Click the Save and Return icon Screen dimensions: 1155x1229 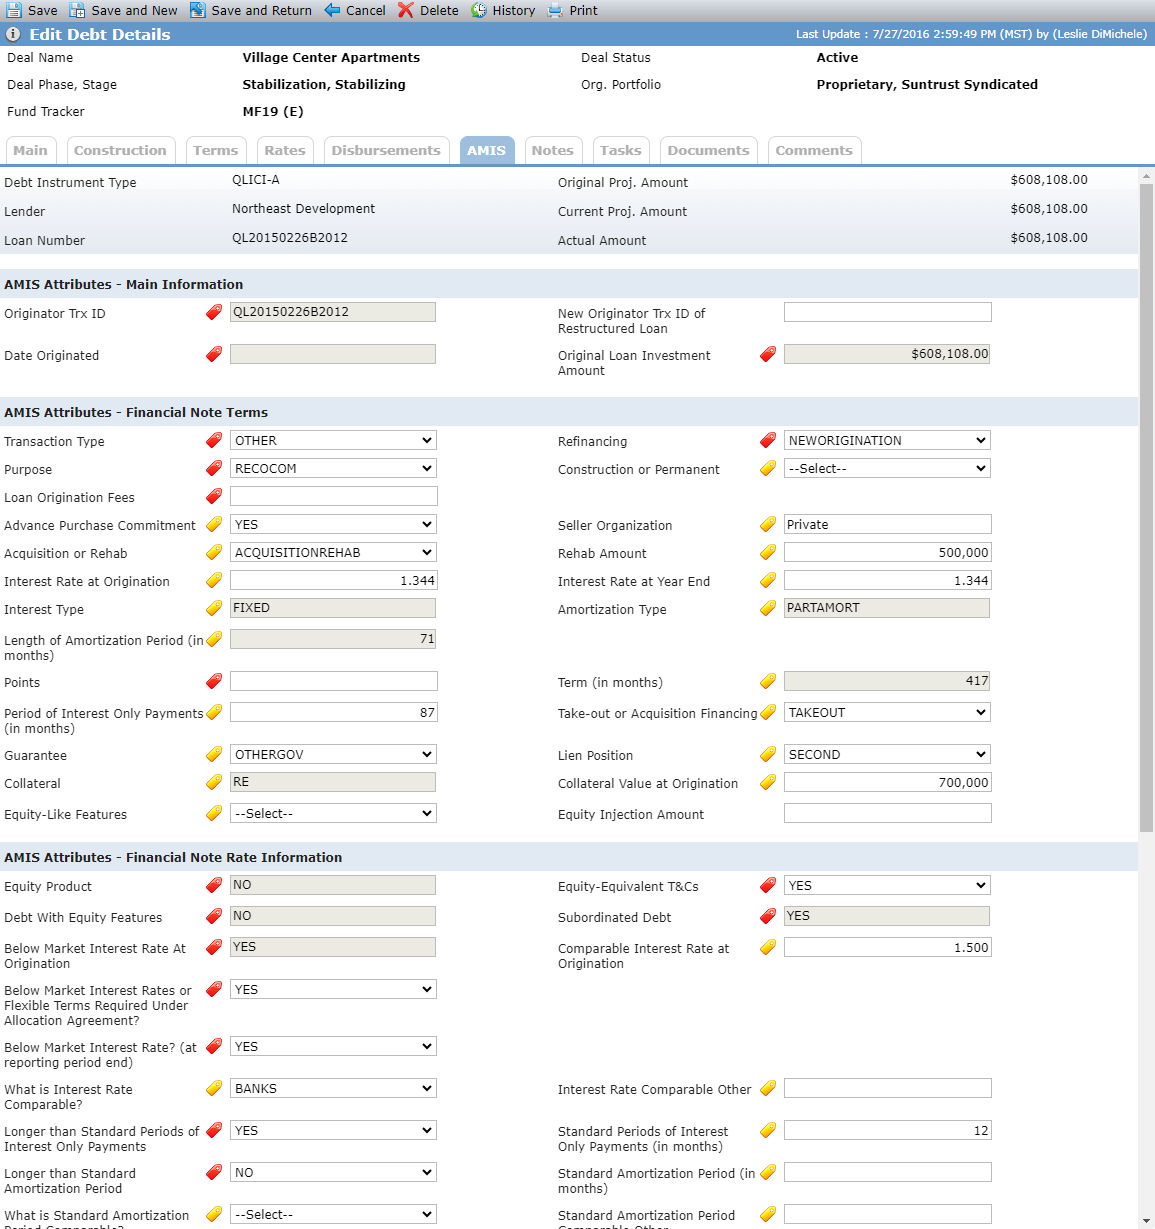click(198, 10)
